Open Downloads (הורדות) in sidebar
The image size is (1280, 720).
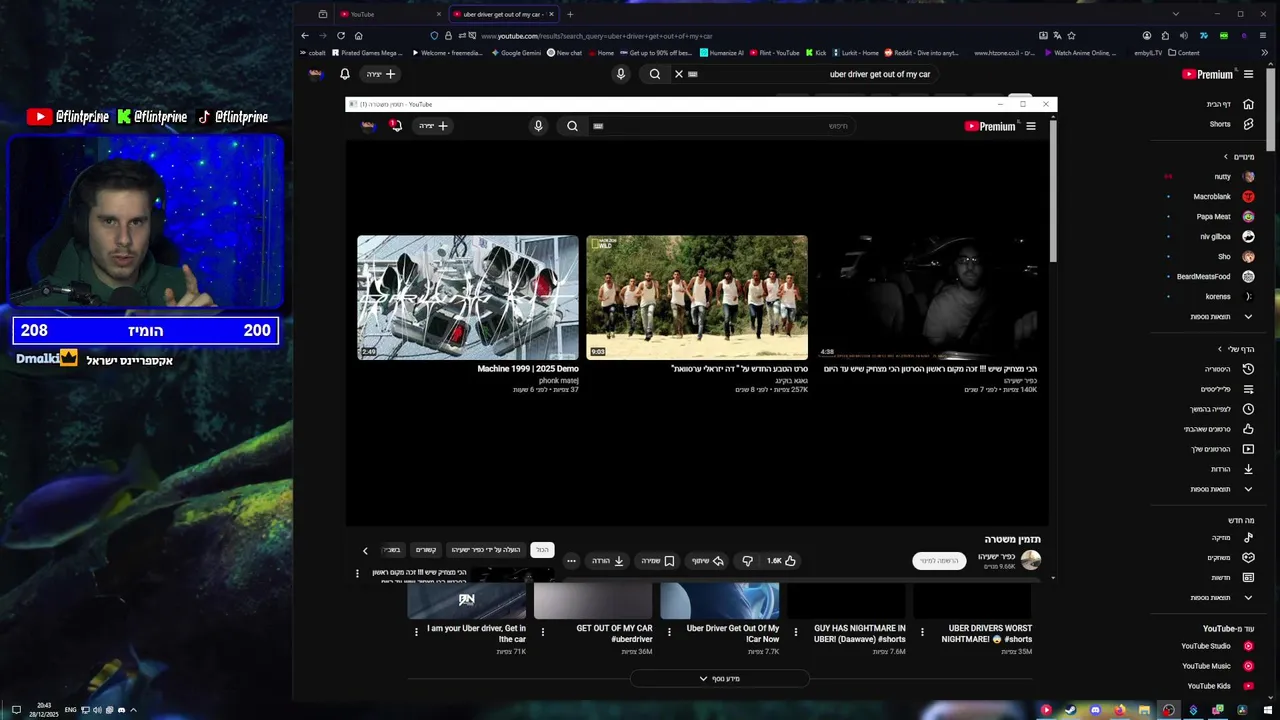[1232, 469]
